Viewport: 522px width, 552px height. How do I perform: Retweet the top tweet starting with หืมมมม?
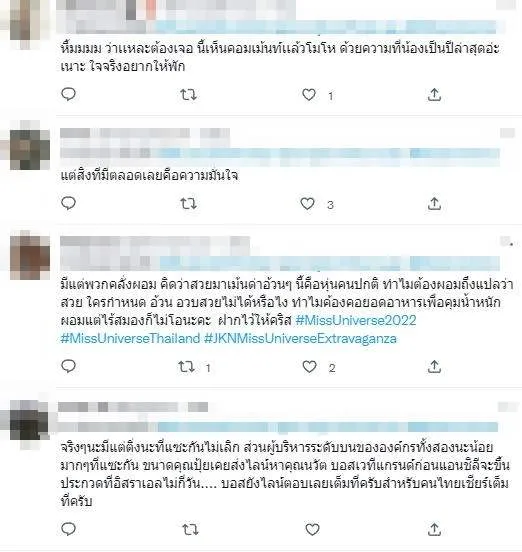[188, 95]
